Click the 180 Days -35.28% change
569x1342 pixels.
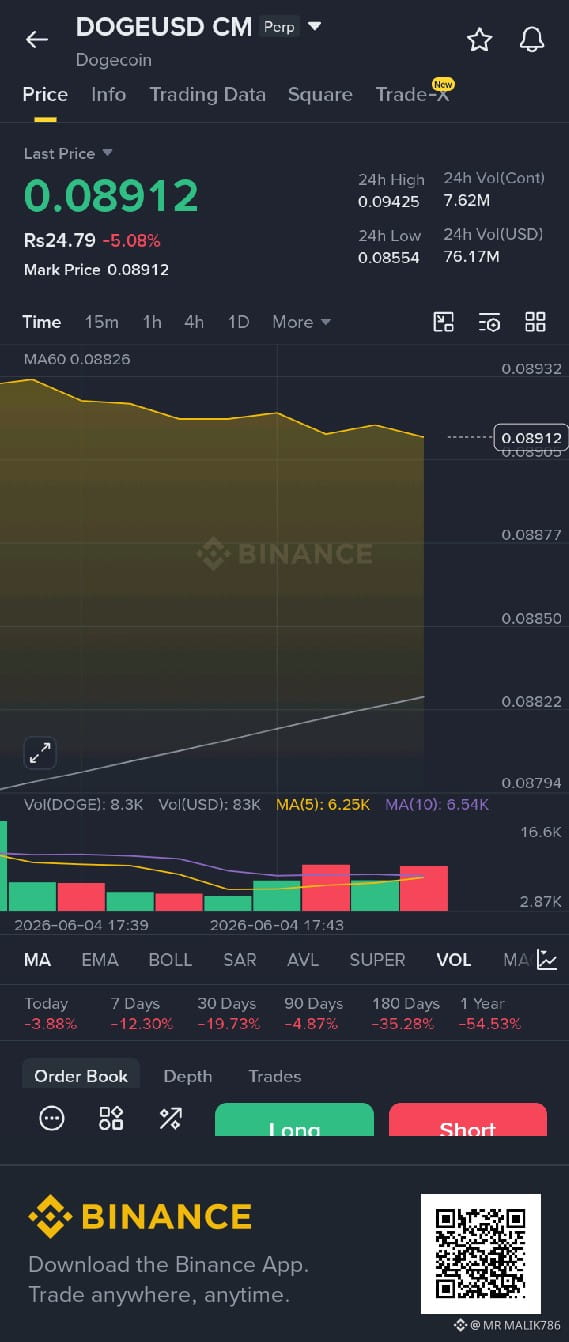coord(405,1014)
